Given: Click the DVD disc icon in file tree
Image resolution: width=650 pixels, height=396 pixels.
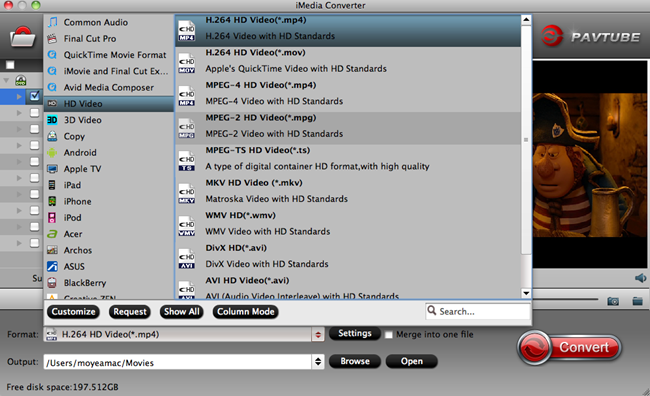Looking at the screenshot, I should click(x=21, y=80).
